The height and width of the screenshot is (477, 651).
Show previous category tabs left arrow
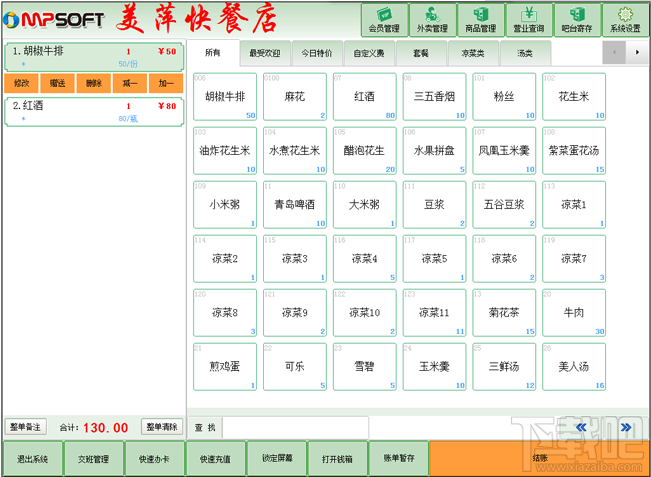click(614, 52)
